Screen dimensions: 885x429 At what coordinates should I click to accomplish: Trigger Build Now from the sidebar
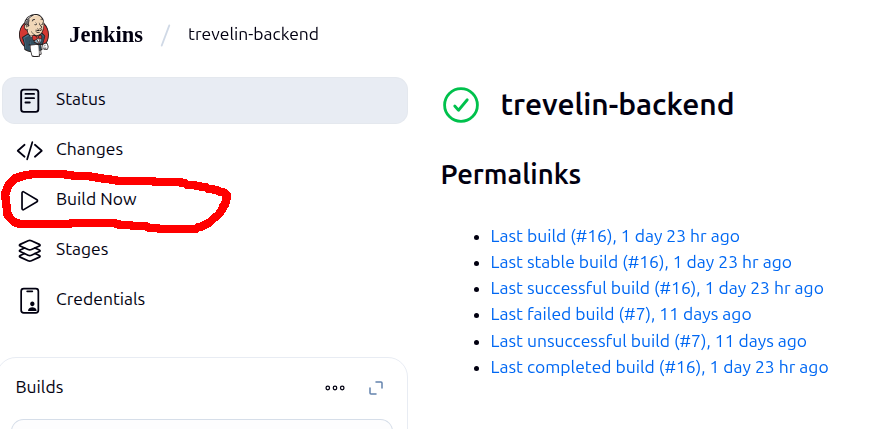click(x=96, y=200)
